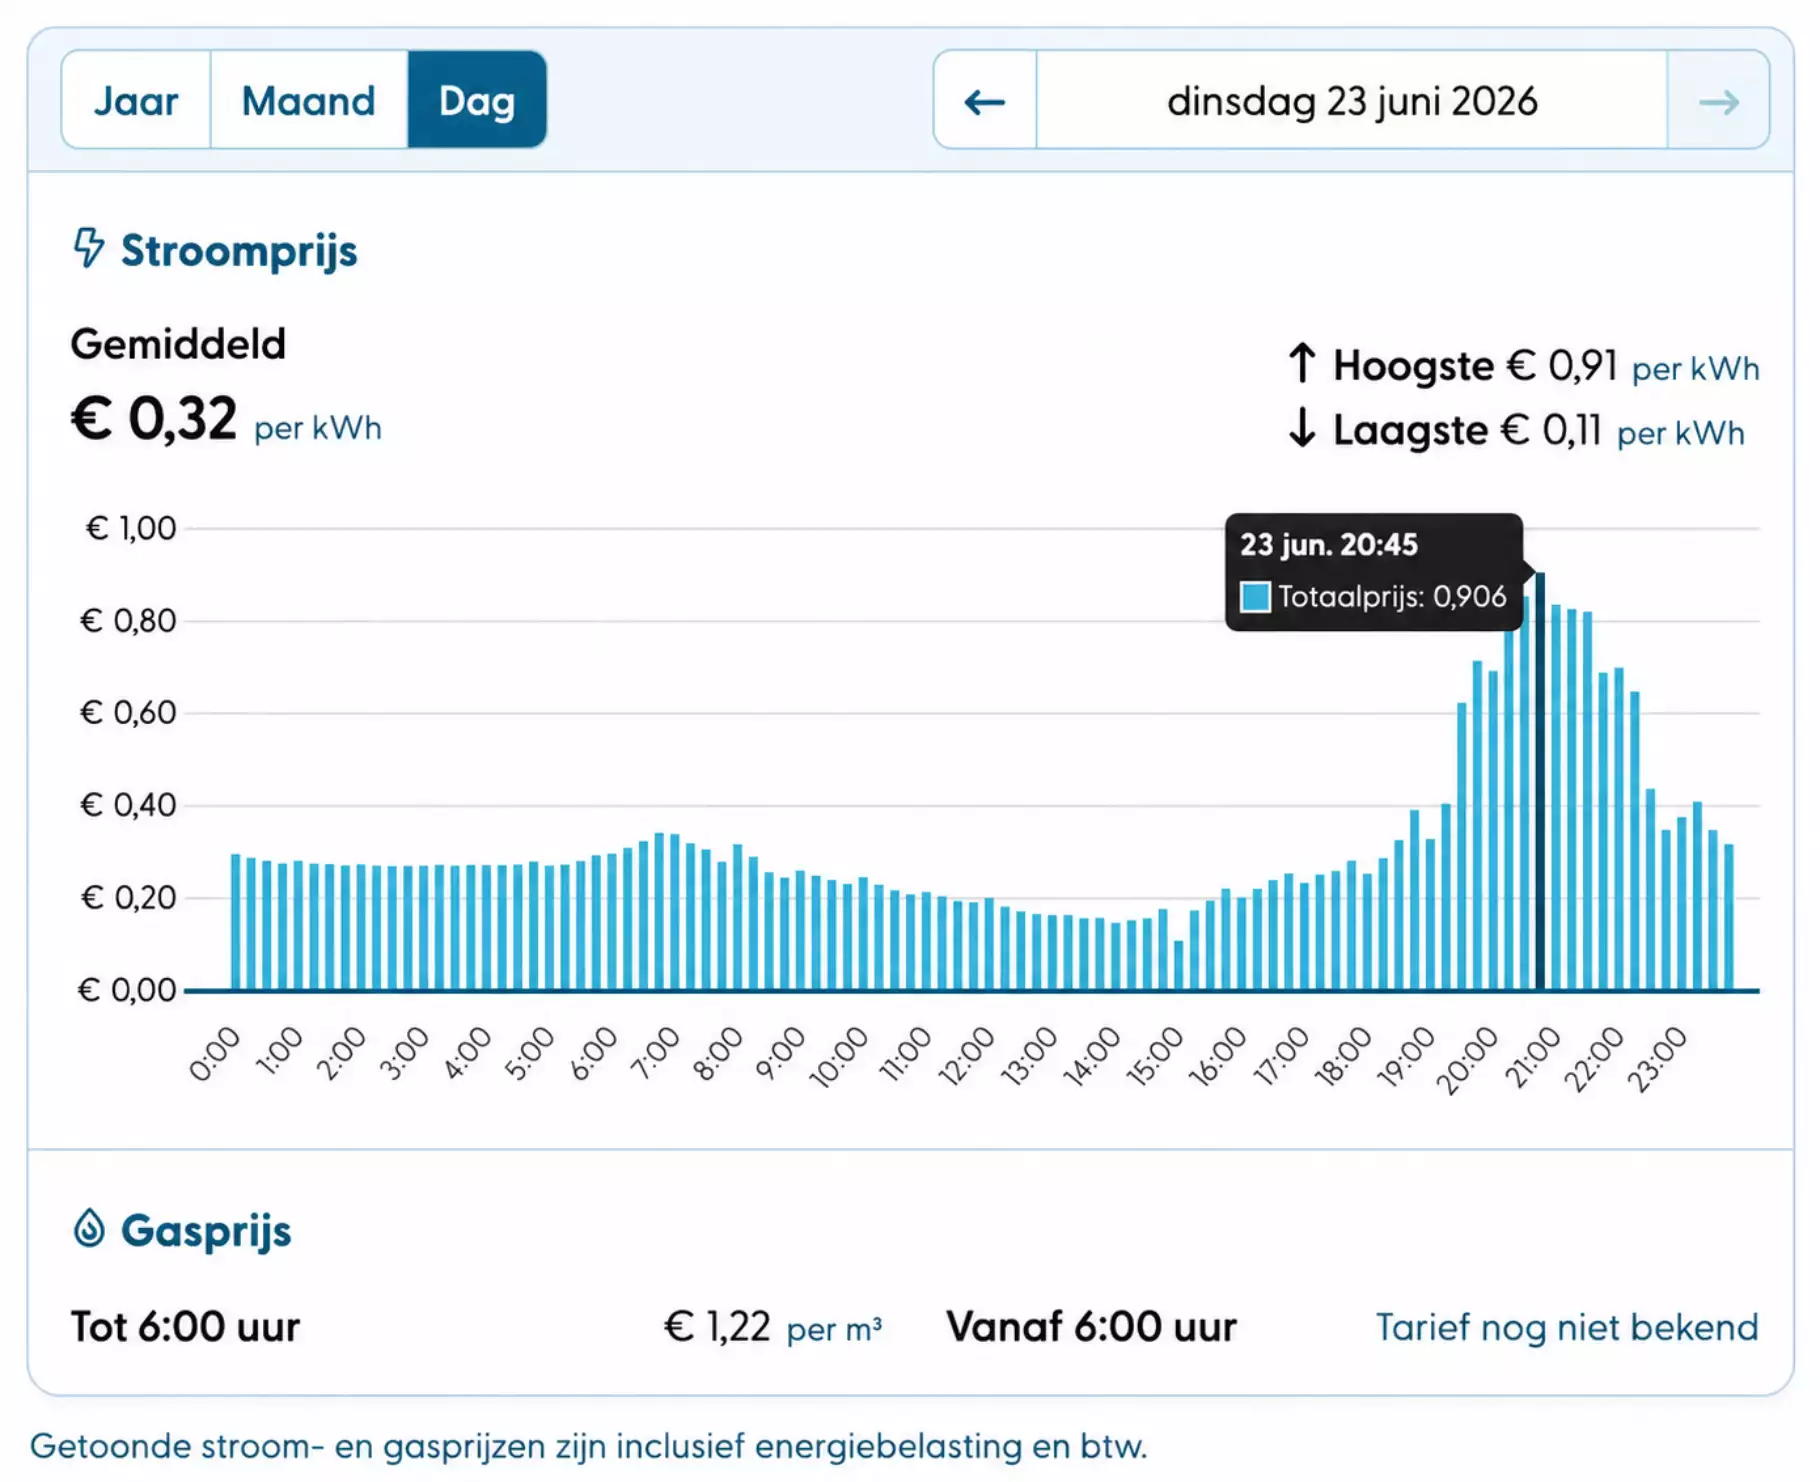Switch to the Jaar tab
This screenshot has height=1482, width=1820.
click(x=136, y=100)
